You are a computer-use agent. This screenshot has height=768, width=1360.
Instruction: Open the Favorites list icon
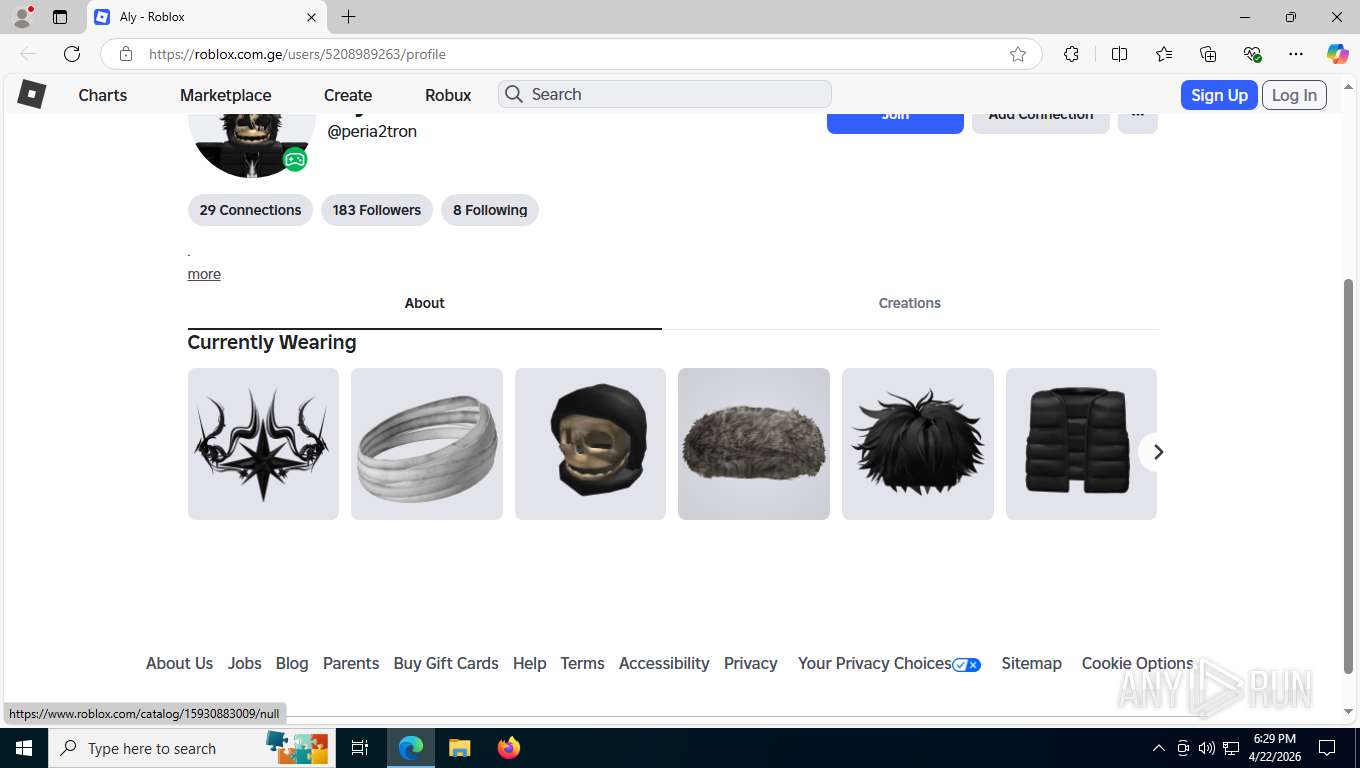[1164, 54]
